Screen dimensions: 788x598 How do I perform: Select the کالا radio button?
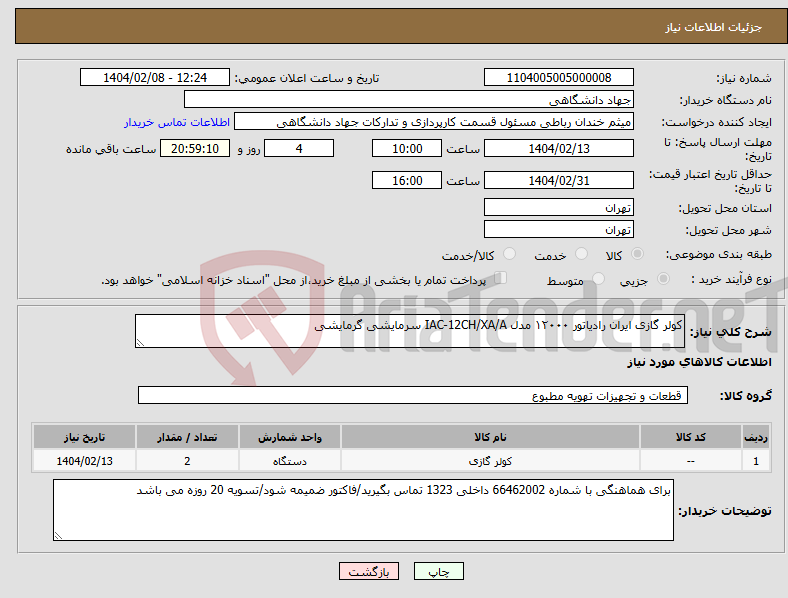[x=637, y=254]
